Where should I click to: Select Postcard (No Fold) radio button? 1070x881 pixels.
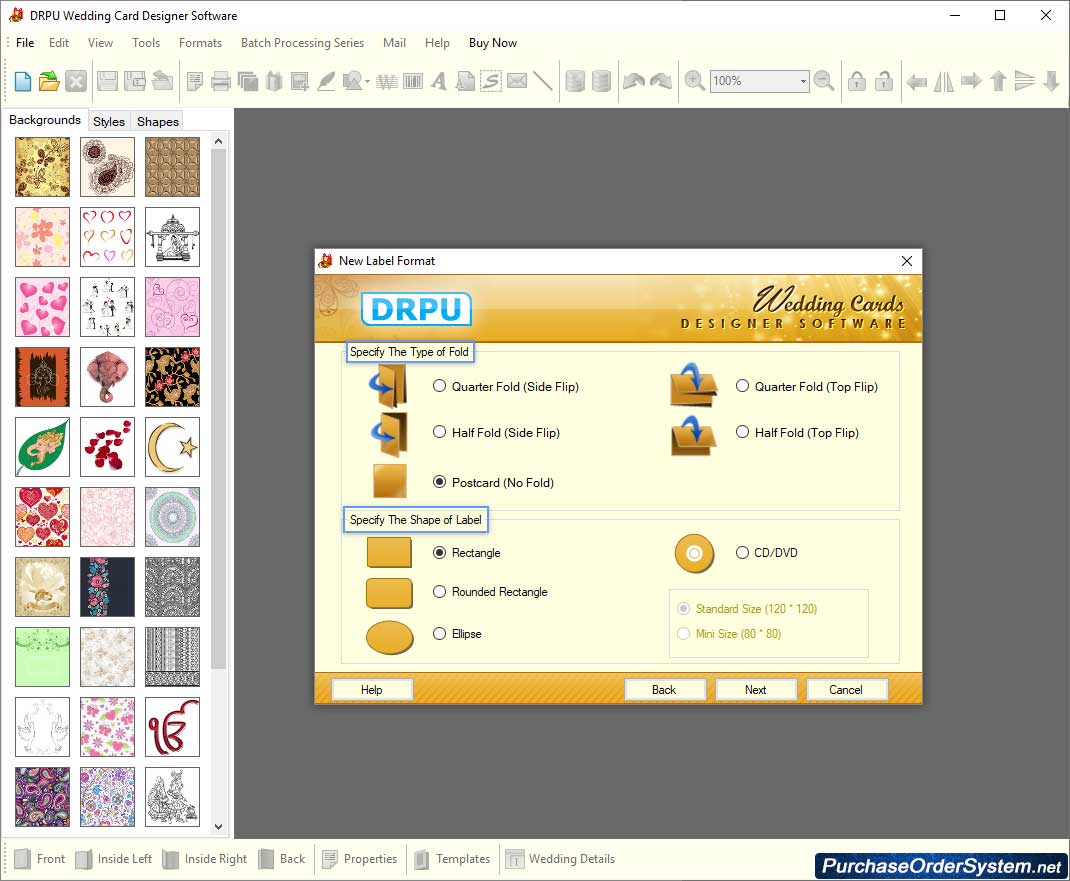[439, 482]
